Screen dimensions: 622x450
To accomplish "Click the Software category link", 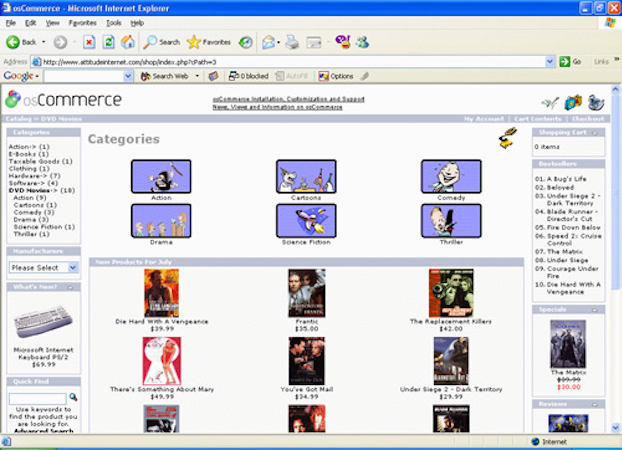I will click(27, 183).
